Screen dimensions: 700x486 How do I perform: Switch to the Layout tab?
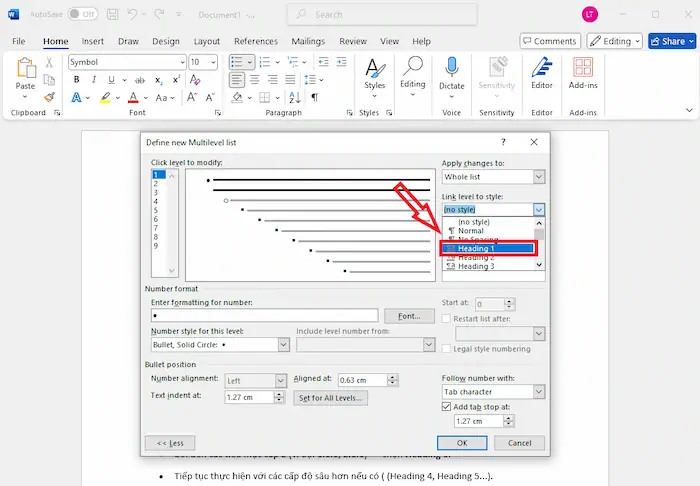[x=206, y=41]
